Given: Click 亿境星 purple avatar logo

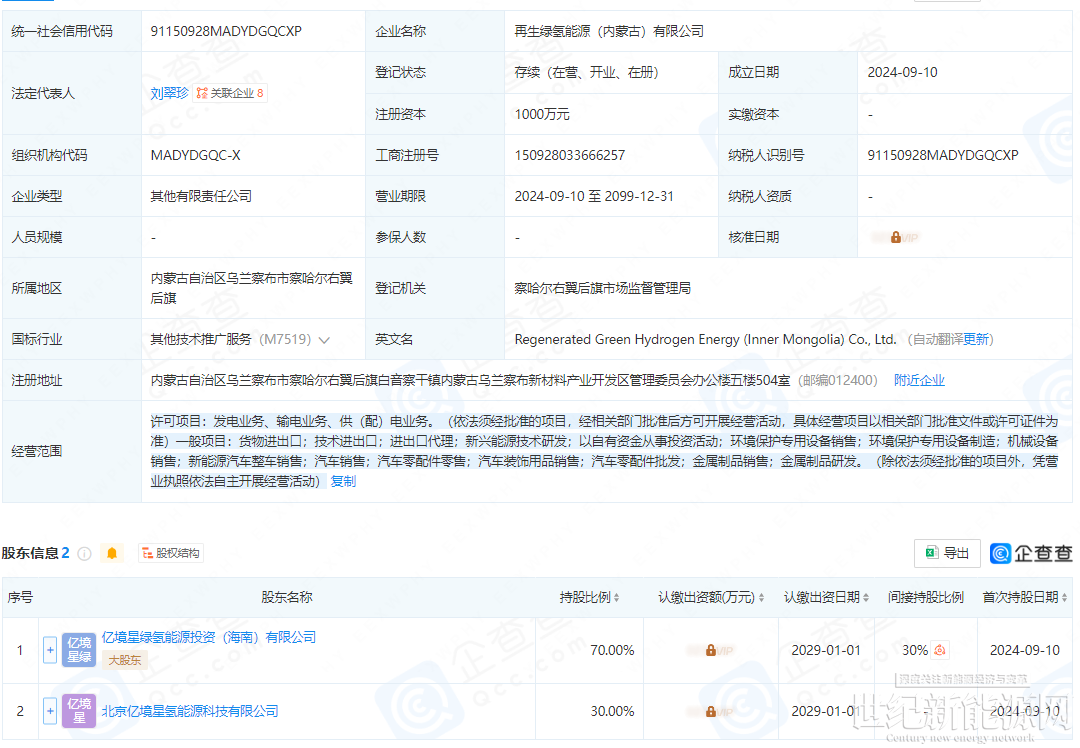Looking at the screenshot, I should (x=79, y=711).
